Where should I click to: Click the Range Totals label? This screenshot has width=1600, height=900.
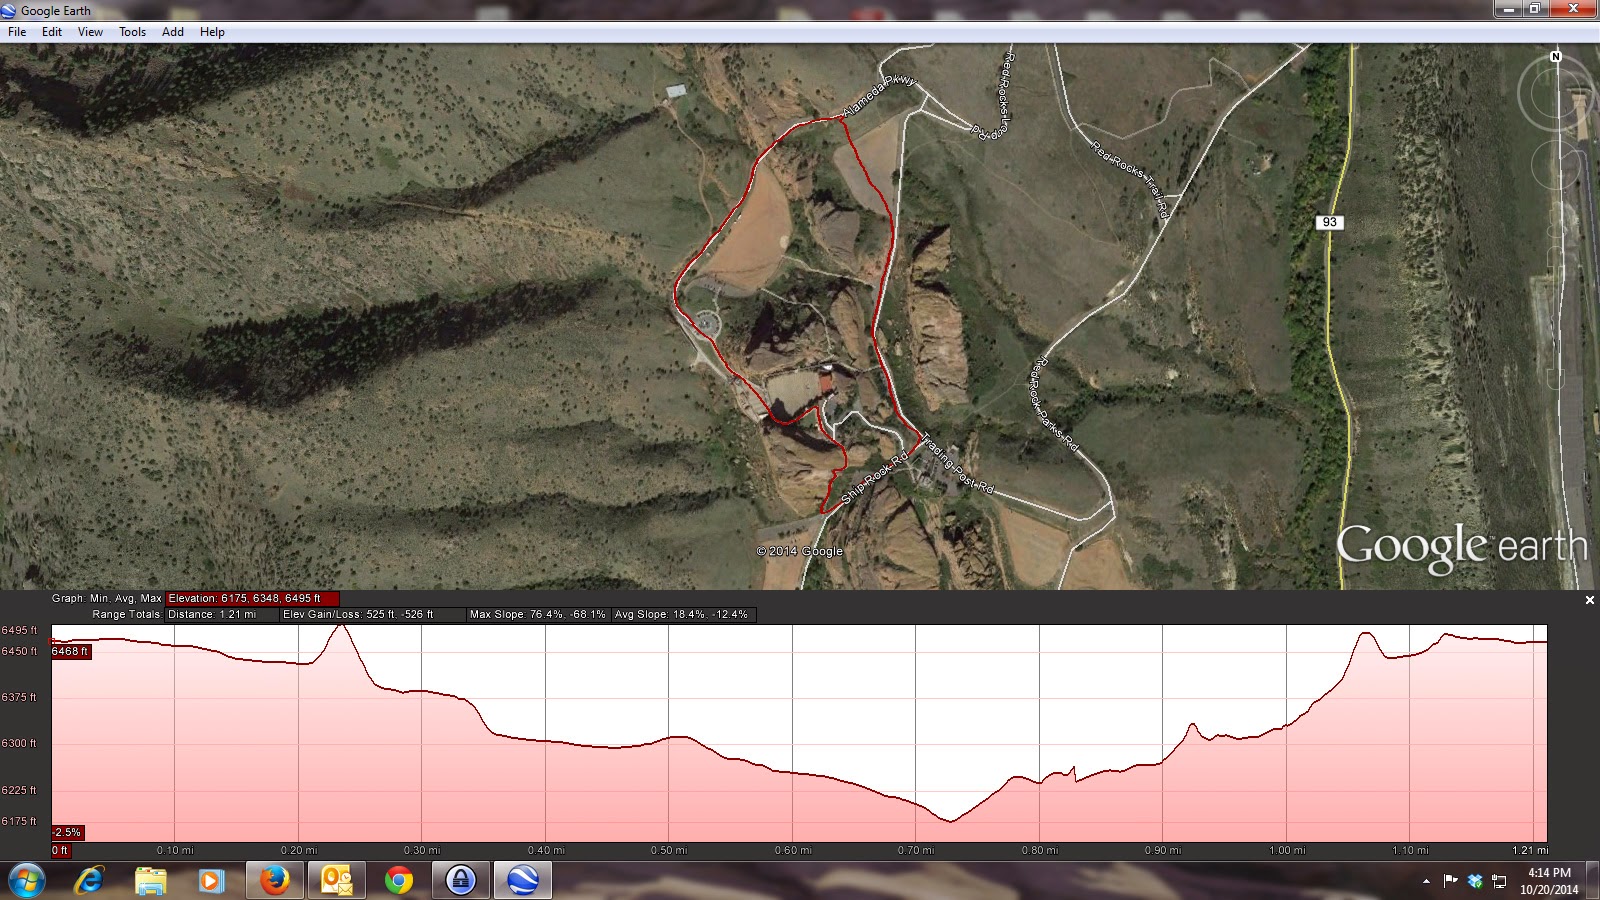pyautogui.click(x=127, y=615)
